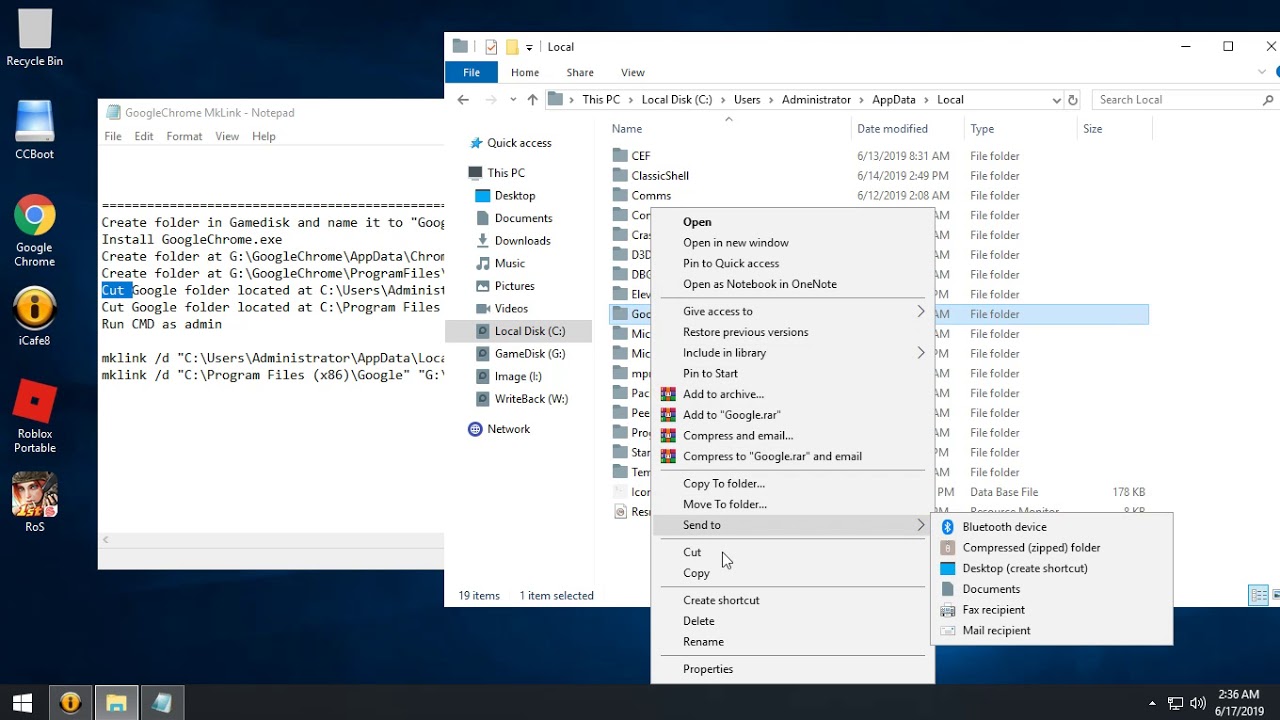The image size is (1280, 720).
Task: Go up one folder level in Explorer
Action: pos(532,99)
